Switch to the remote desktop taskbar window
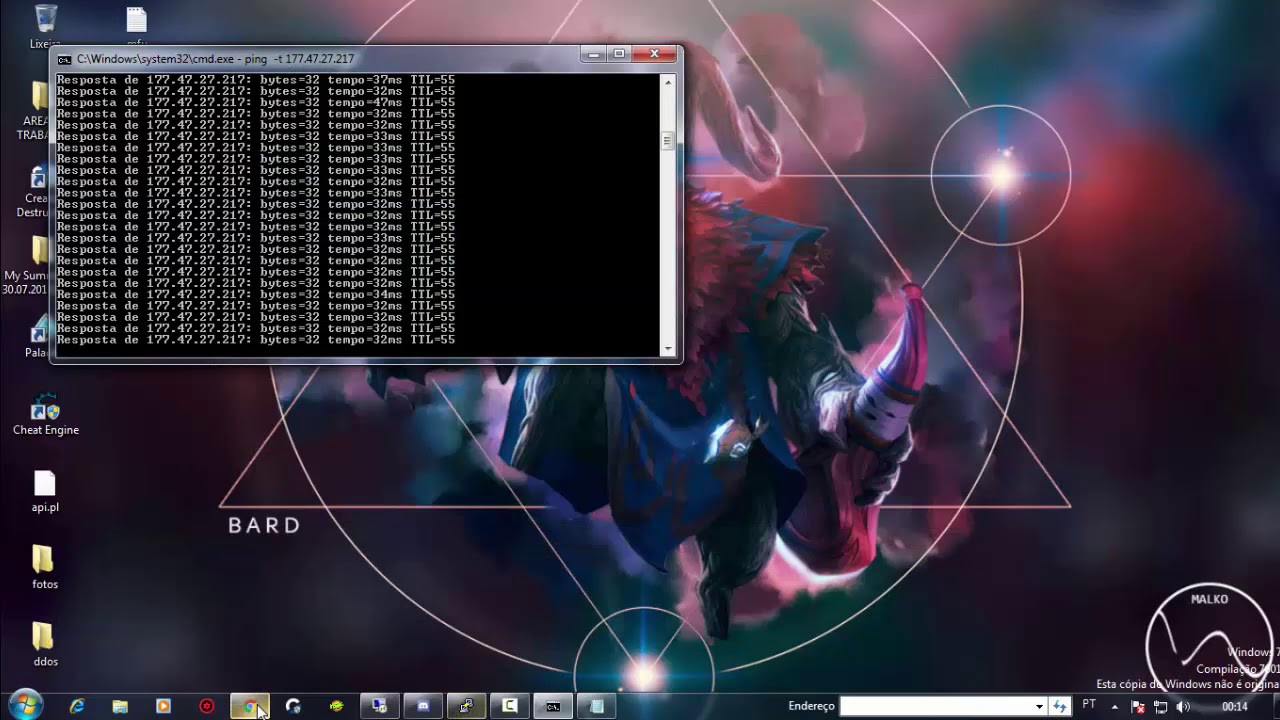 point(380,706)
